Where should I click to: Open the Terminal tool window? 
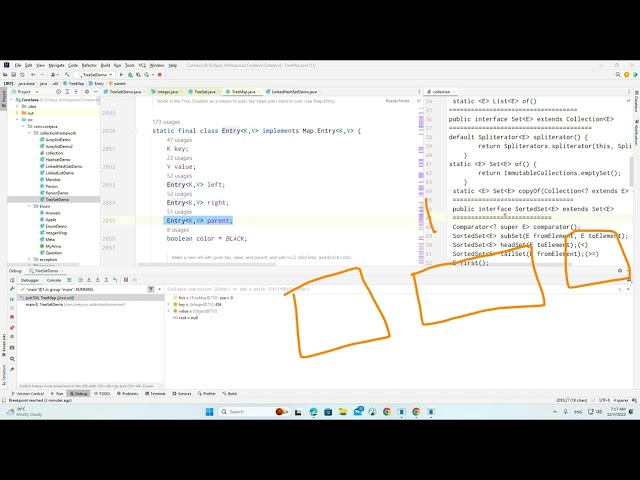pyautogui.click(x=156, y=393)
